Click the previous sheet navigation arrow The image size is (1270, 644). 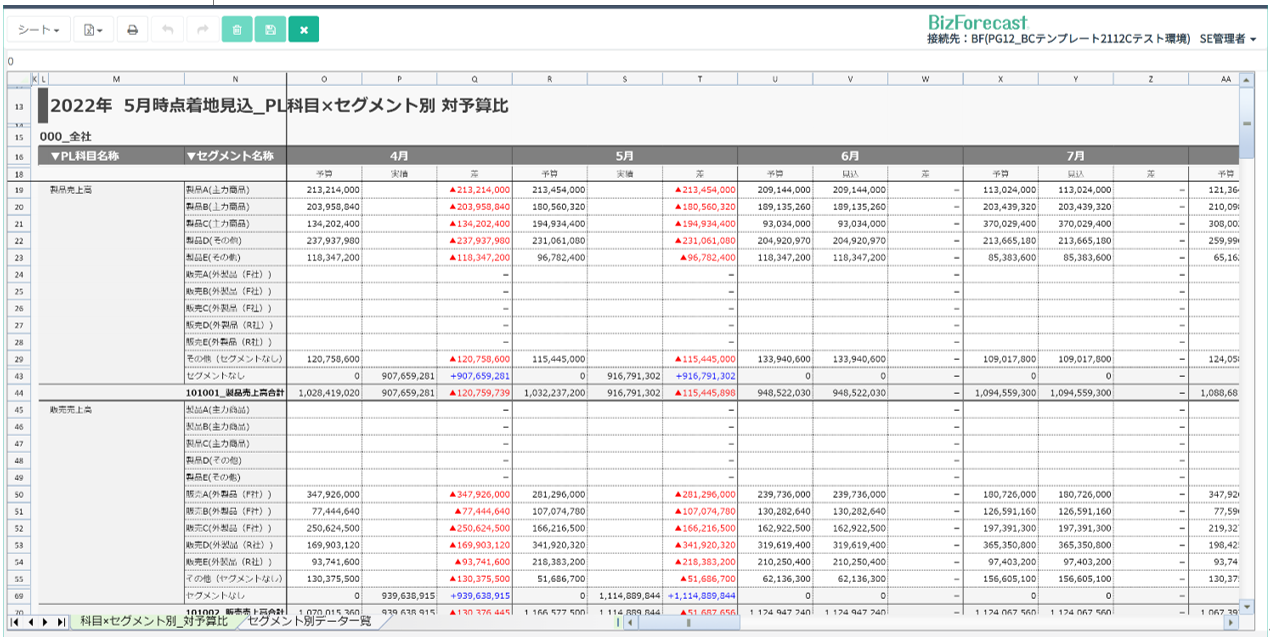(x=31, y=622)
